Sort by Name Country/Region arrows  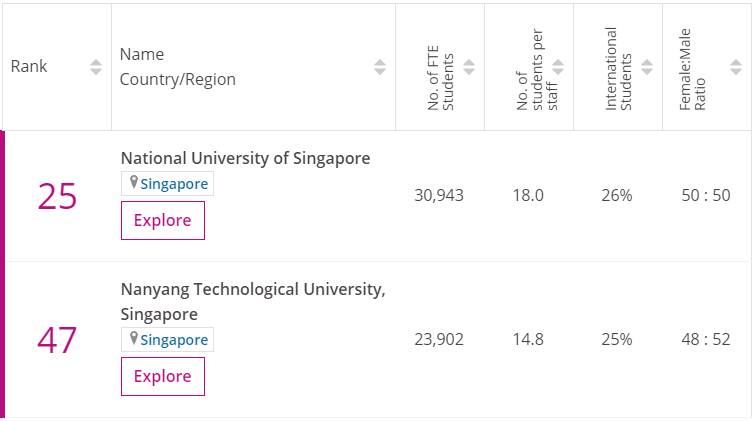[380, 67]
